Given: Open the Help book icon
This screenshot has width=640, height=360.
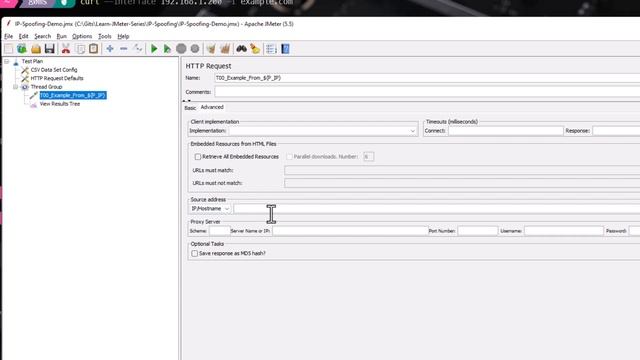Looking at the screenshot, I should [285, 49].
